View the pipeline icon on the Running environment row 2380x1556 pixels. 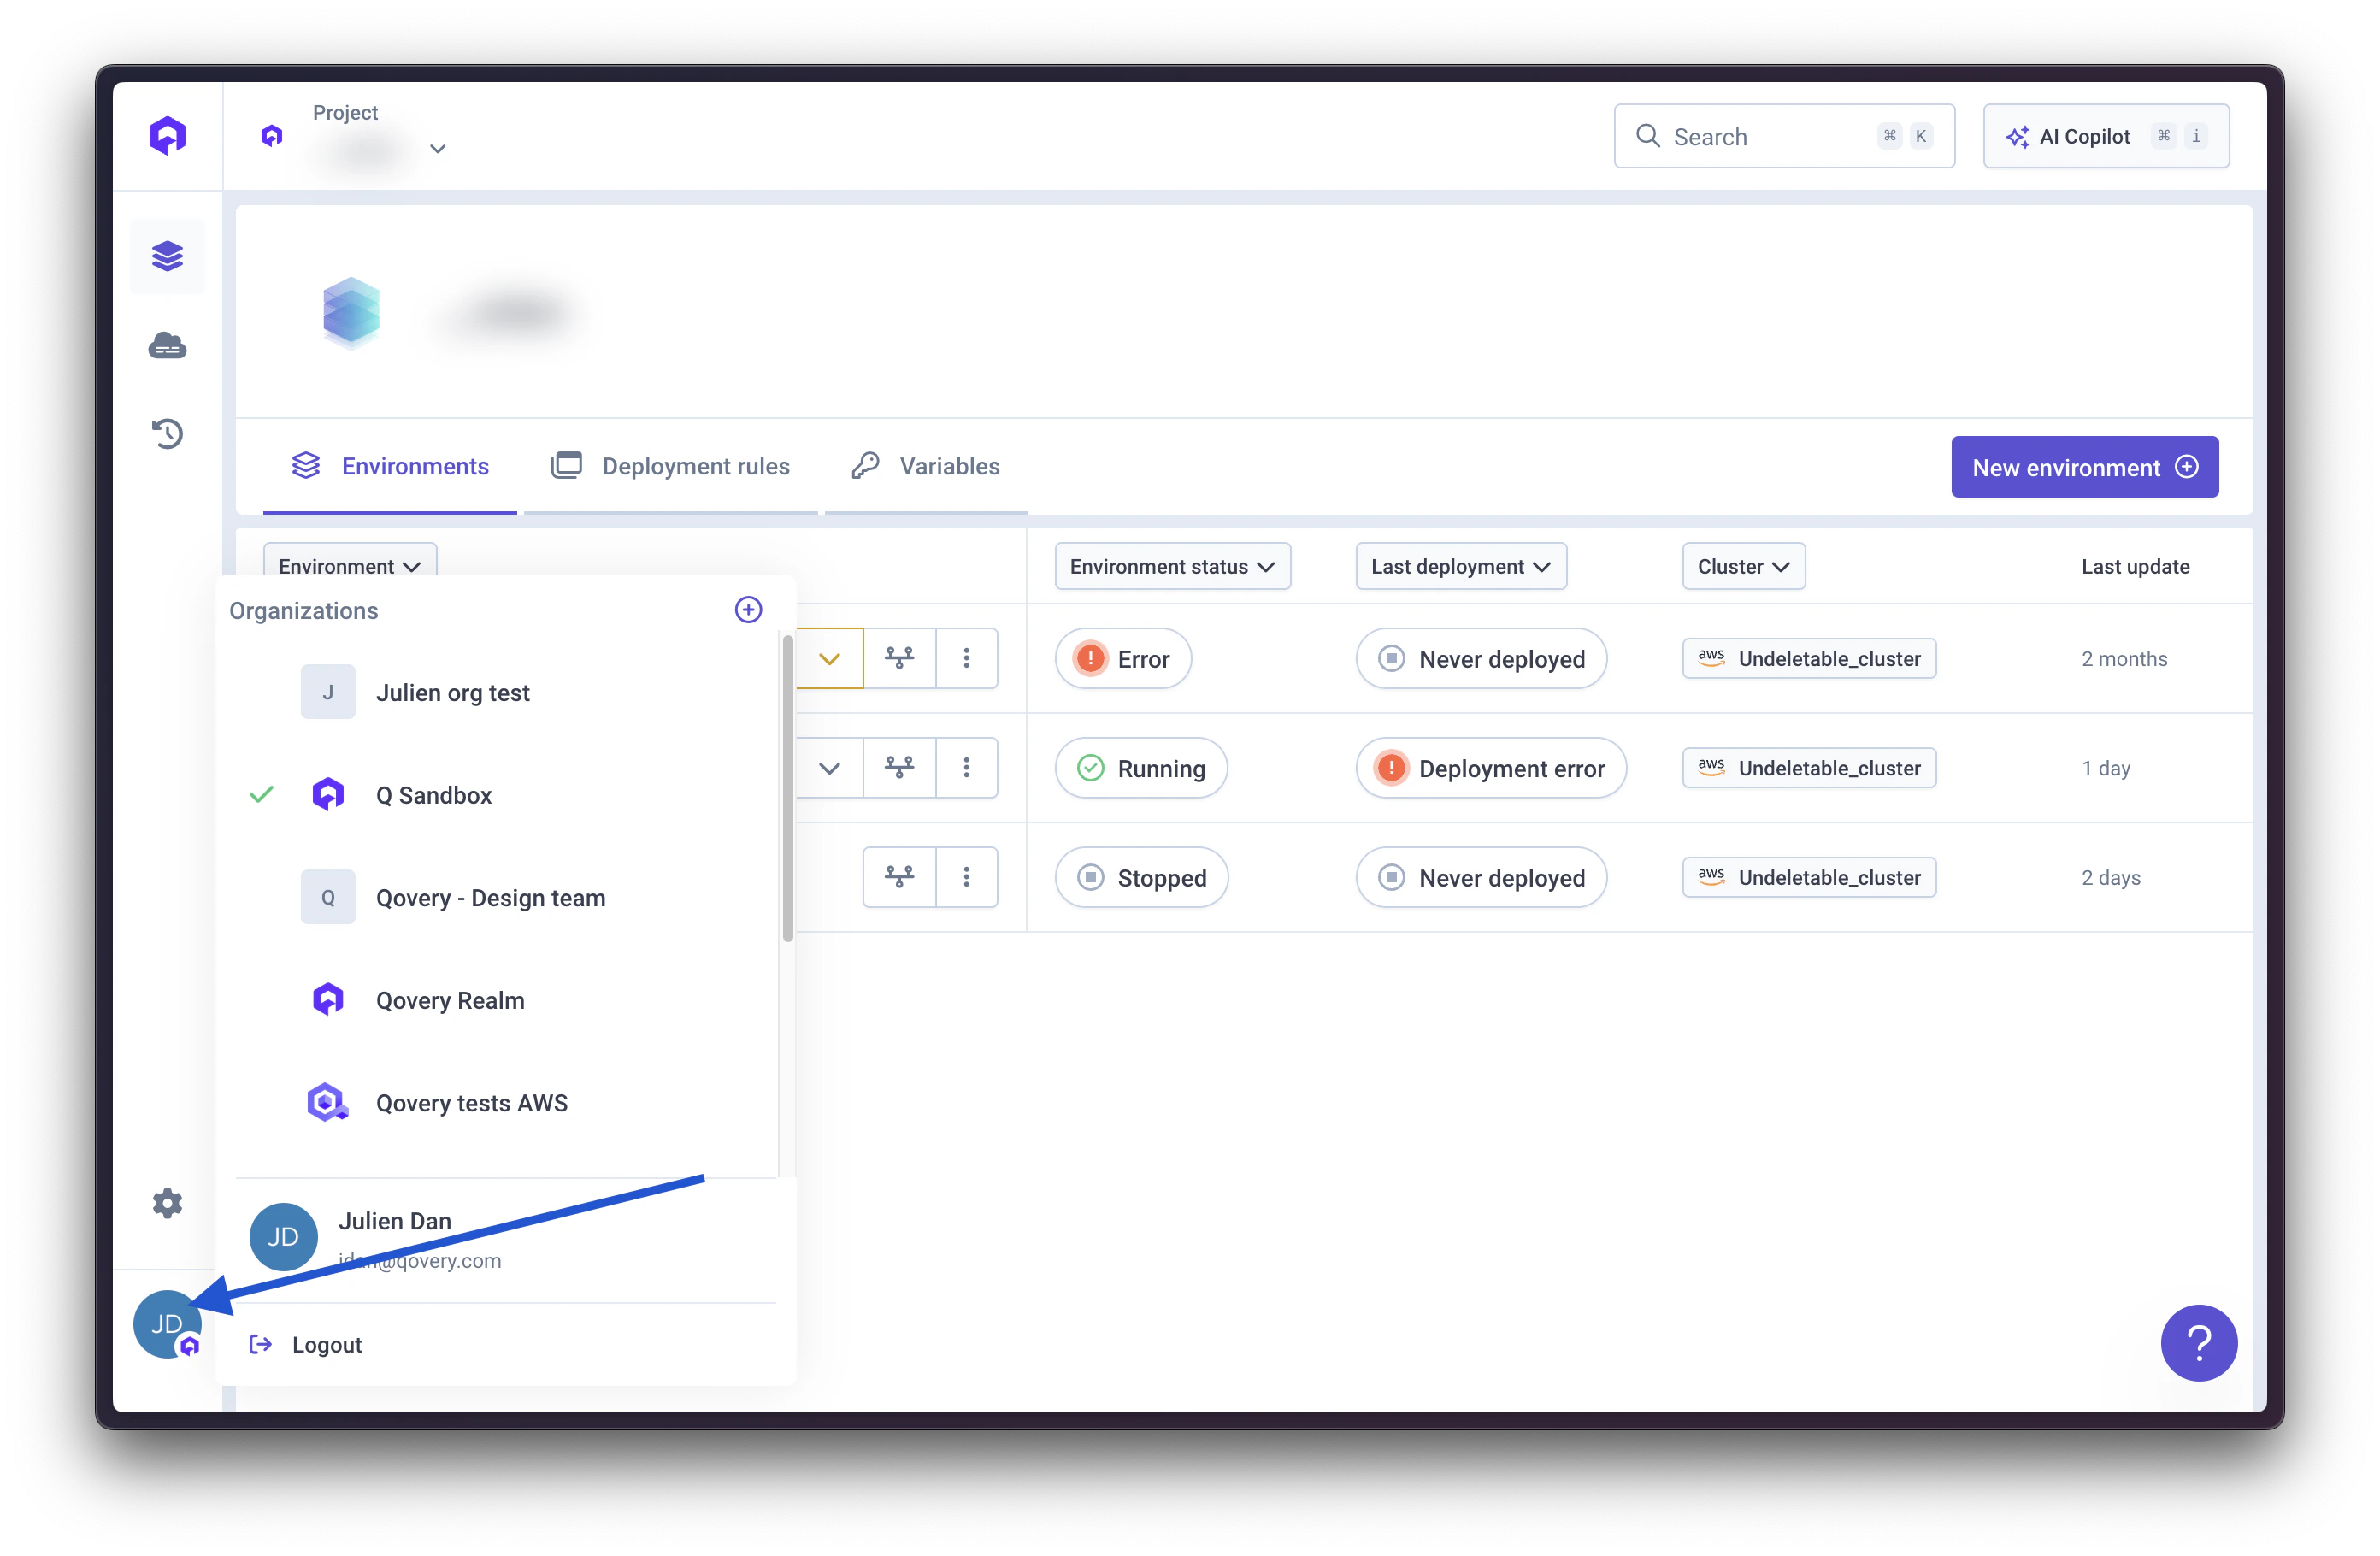coord(899,767)
